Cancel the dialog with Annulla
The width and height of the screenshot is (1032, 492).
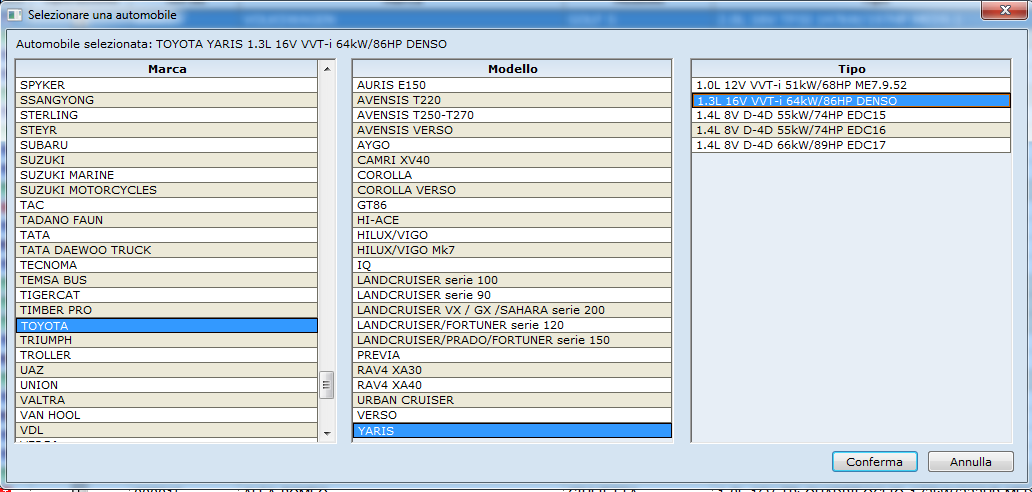(x=969, y=461)
